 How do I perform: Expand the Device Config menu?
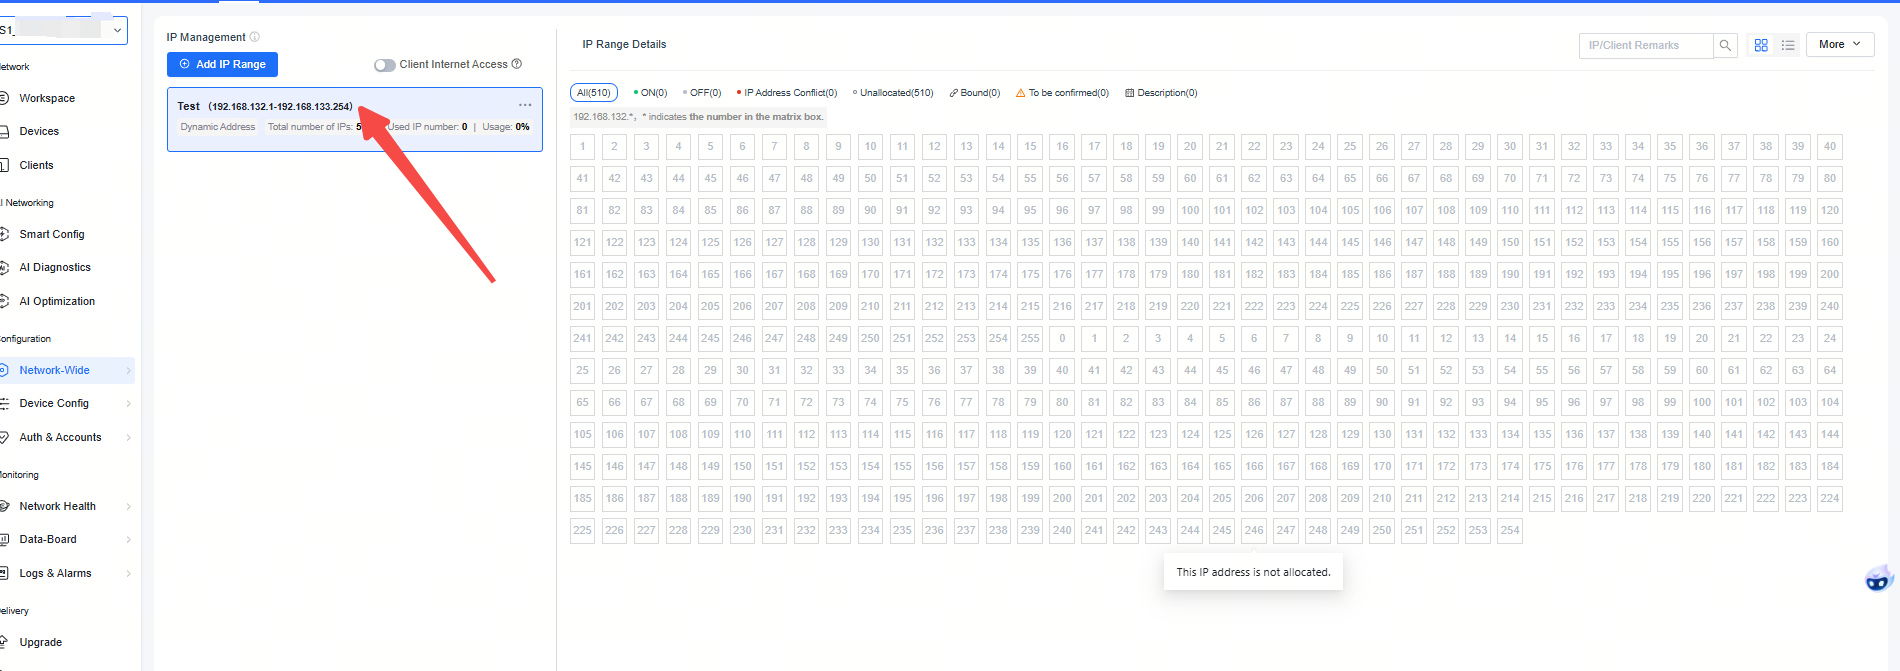(x=54, y=403)
